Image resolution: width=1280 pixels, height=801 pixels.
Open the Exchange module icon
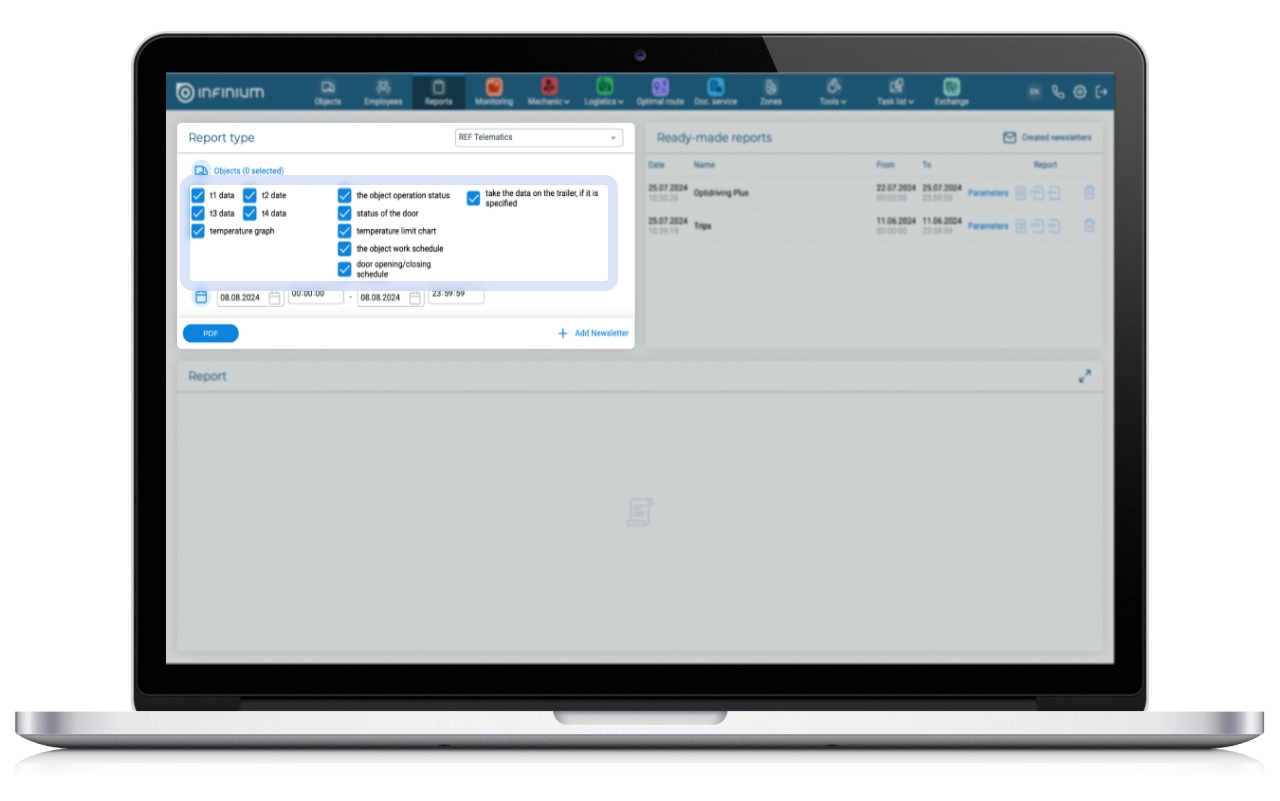click(x=951, y=88)
